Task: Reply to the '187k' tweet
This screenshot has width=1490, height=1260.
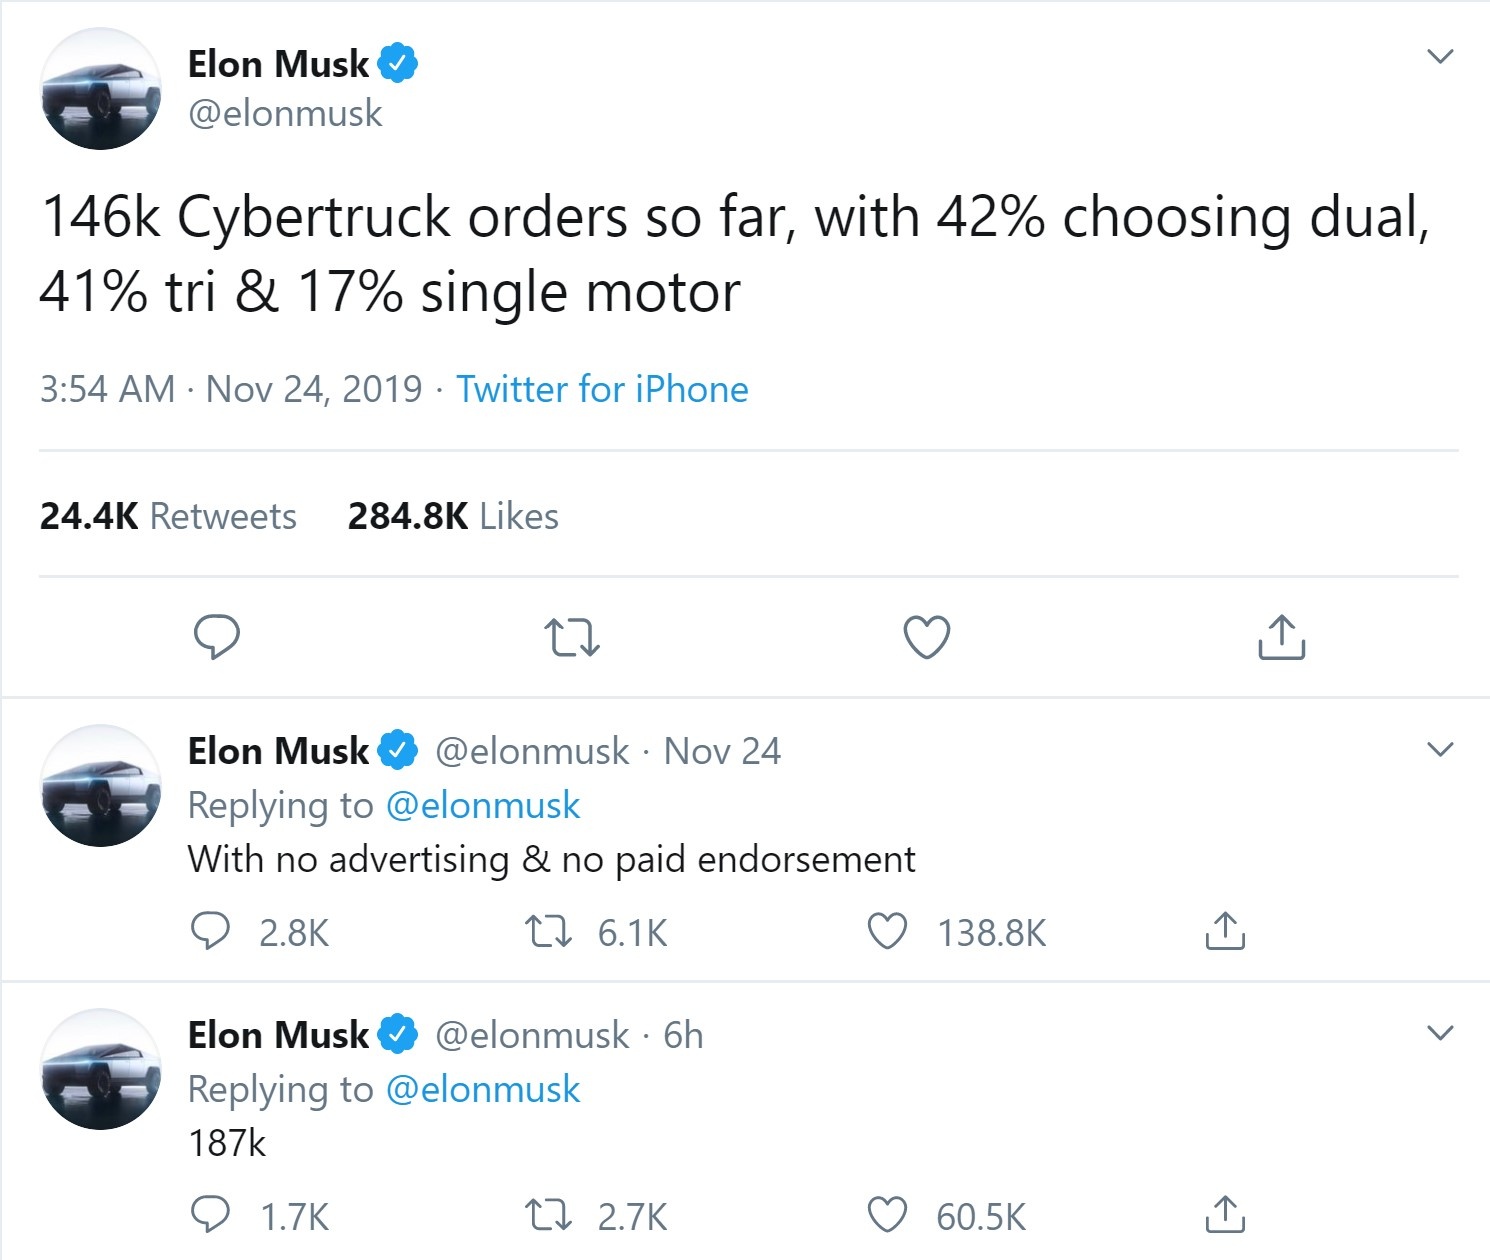Action: tap(212, 1216)
